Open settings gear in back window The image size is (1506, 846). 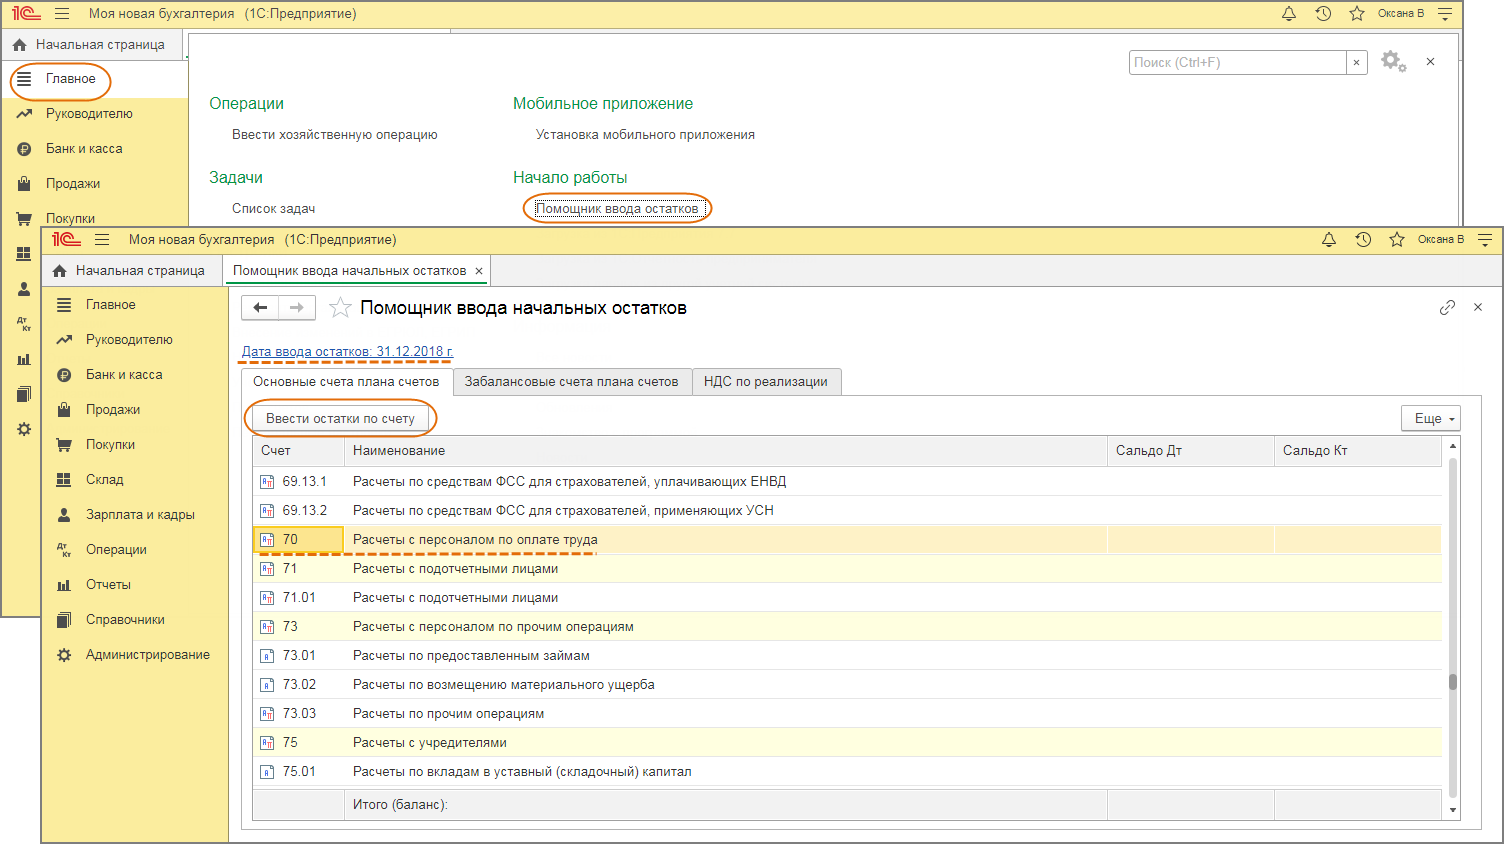tap(1393, 62)
